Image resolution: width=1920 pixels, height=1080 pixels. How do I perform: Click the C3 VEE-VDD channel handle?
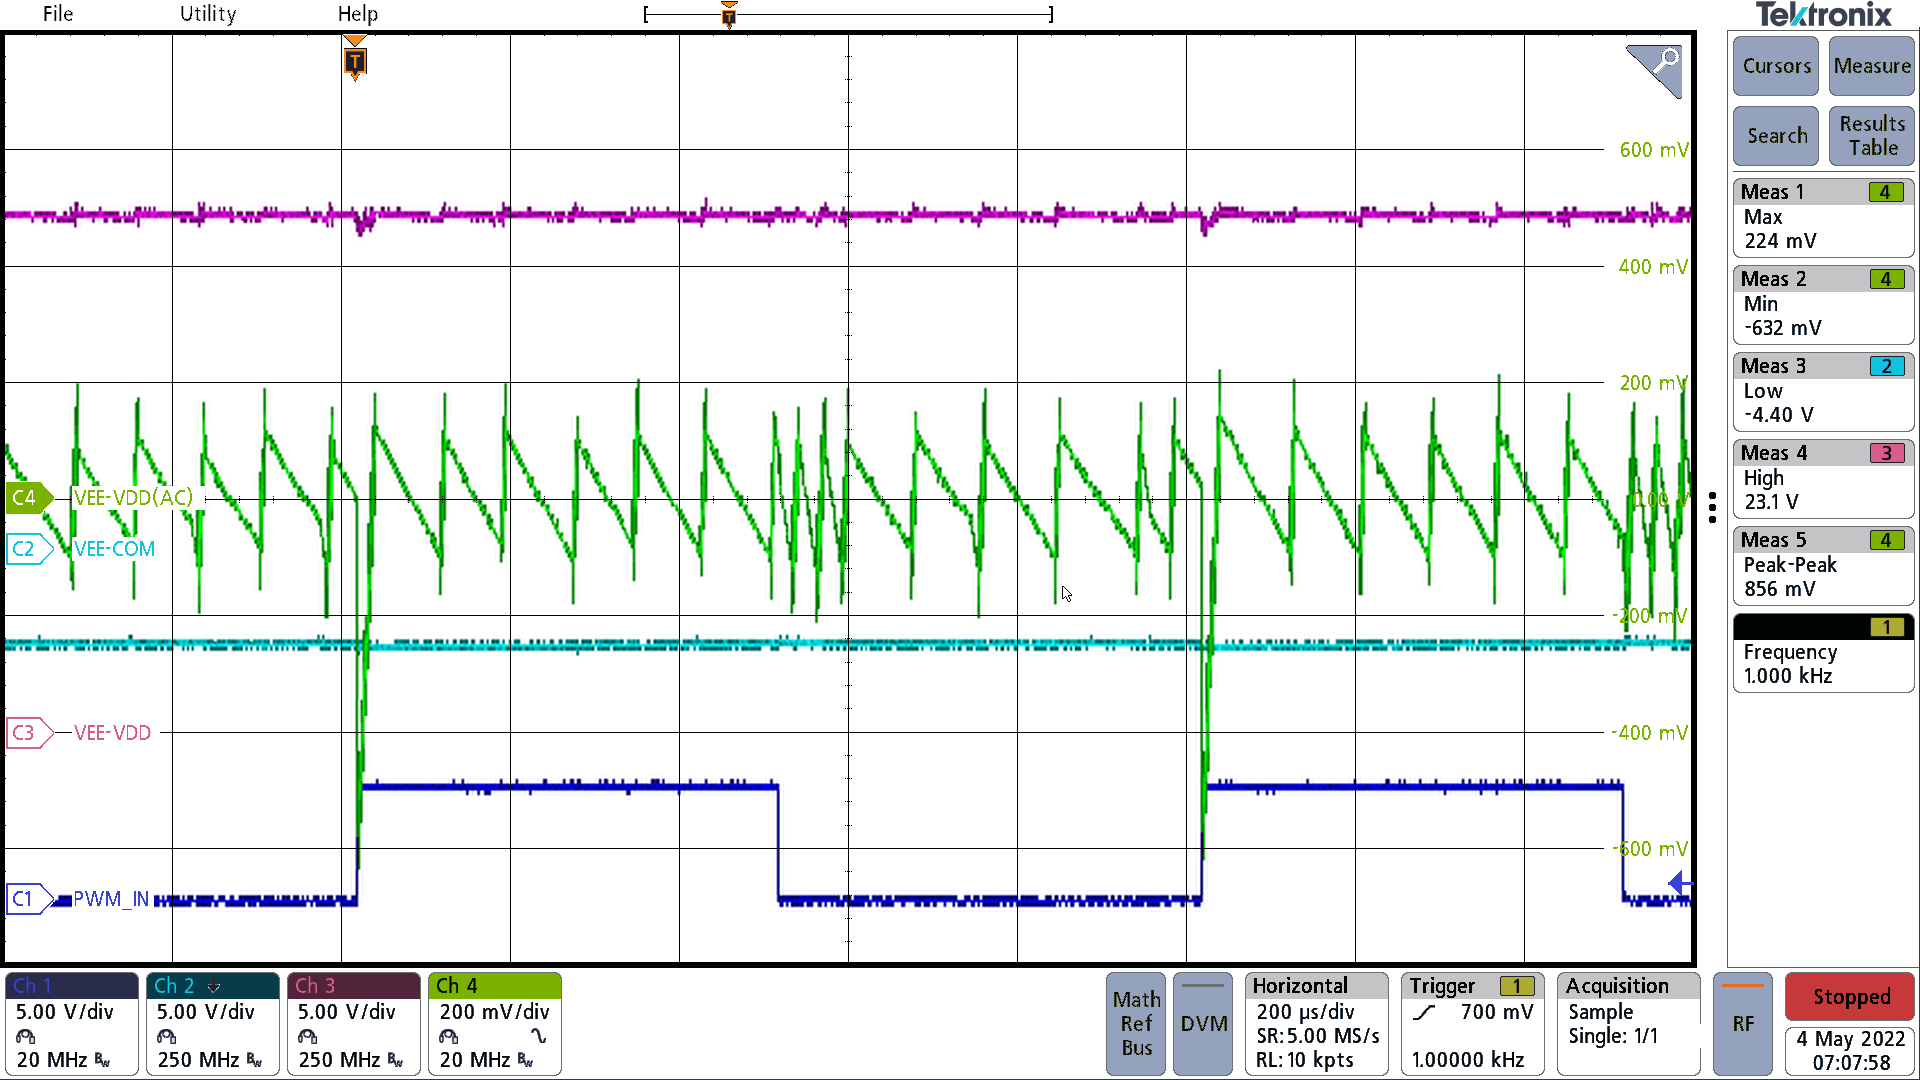pyautogui.click(x=26, y=733)
